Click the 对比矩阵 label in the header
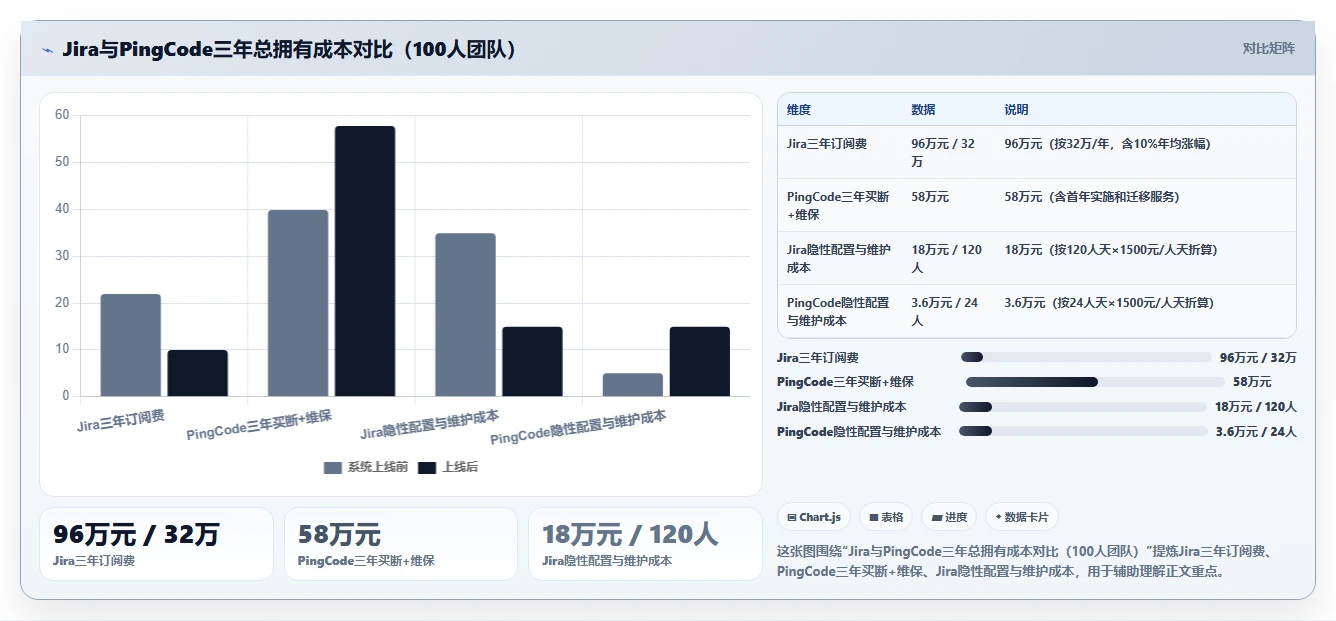 click(x=1268, y=48)
